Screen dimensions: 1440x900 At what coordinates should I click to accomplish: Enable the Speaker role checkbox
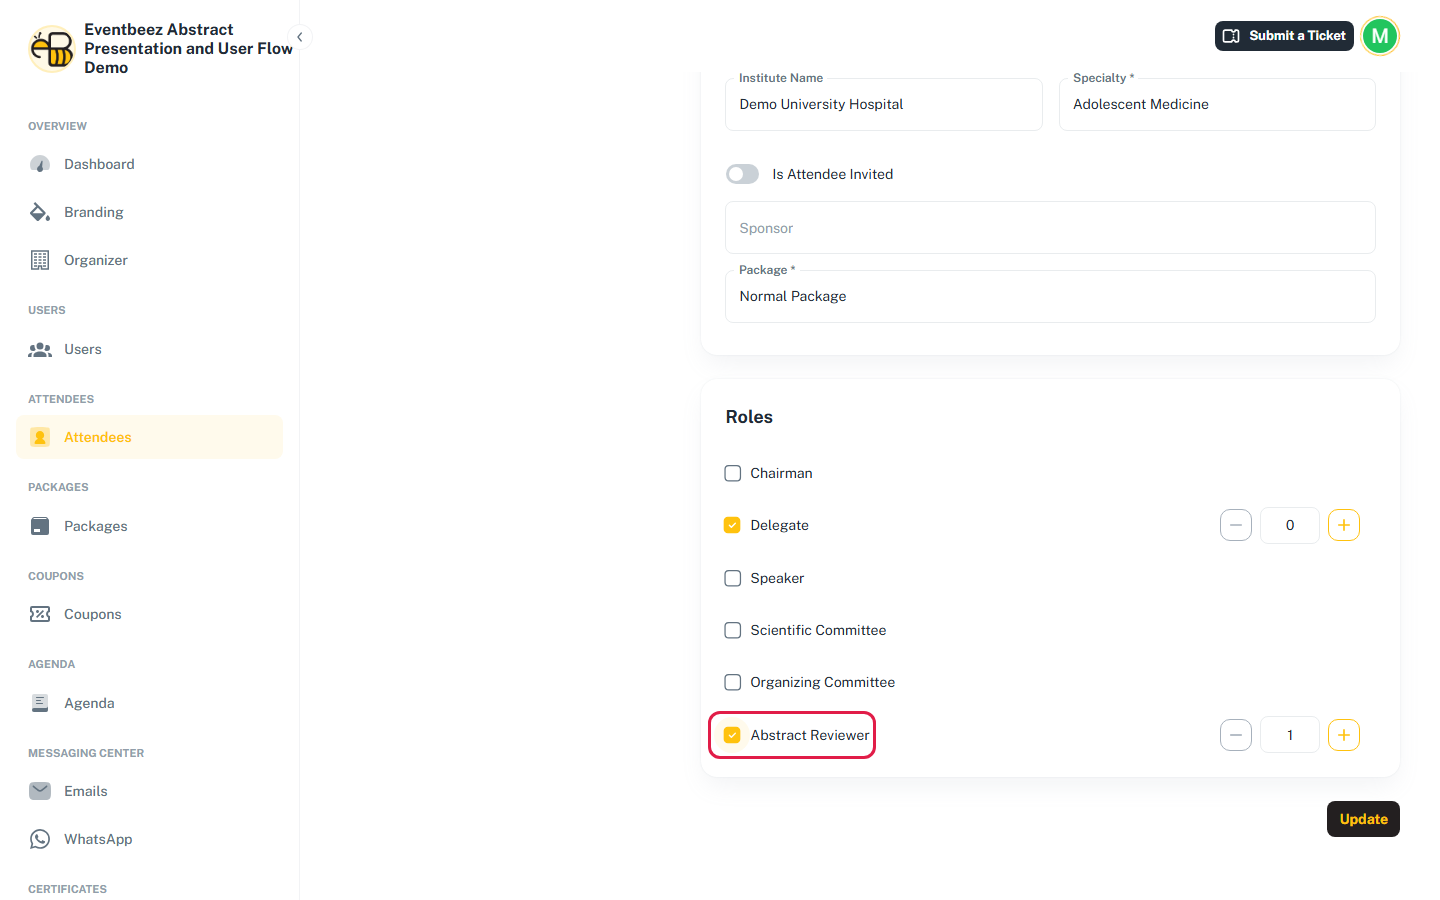tap(733, 578)
